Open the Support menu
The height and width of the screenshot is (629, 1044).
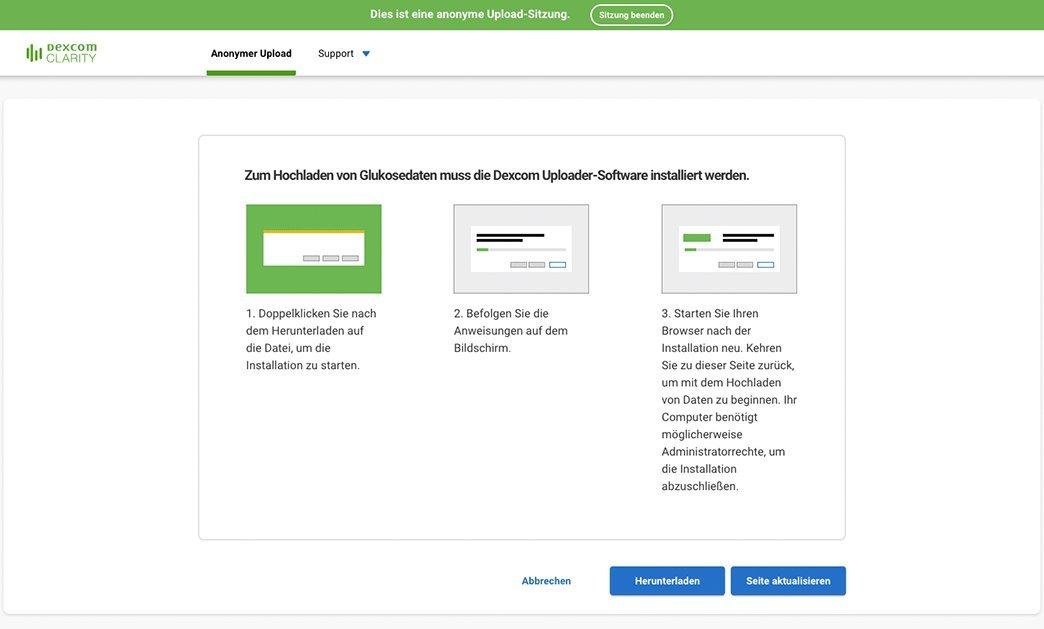pos(336,54)
